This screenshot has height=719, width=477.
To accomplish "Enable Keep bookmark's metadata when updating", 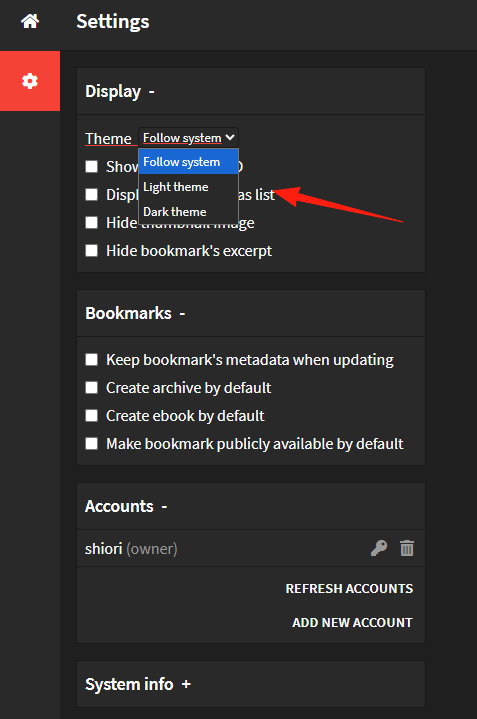I will (92, 360).
